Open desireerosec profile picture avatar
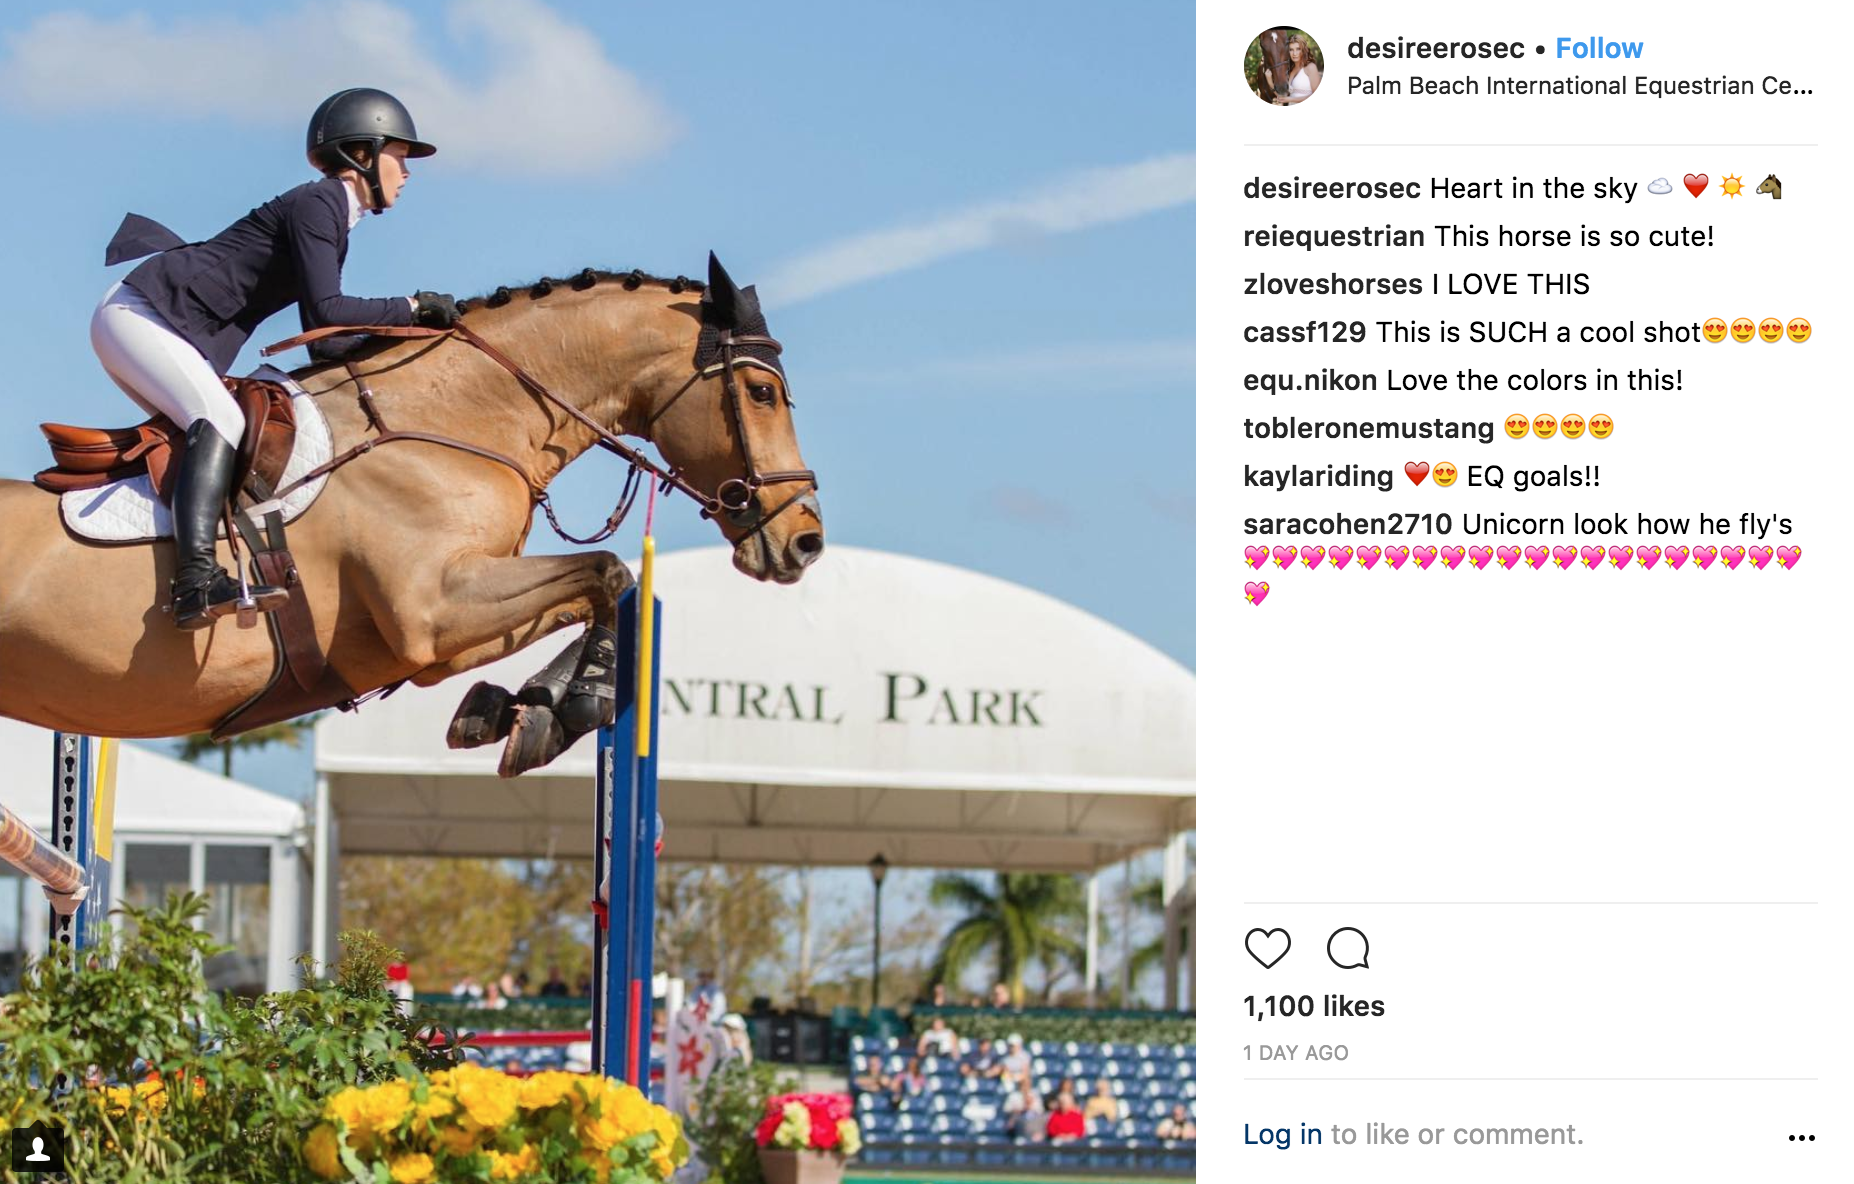 pyautogui.click(x=1284, y=66)
